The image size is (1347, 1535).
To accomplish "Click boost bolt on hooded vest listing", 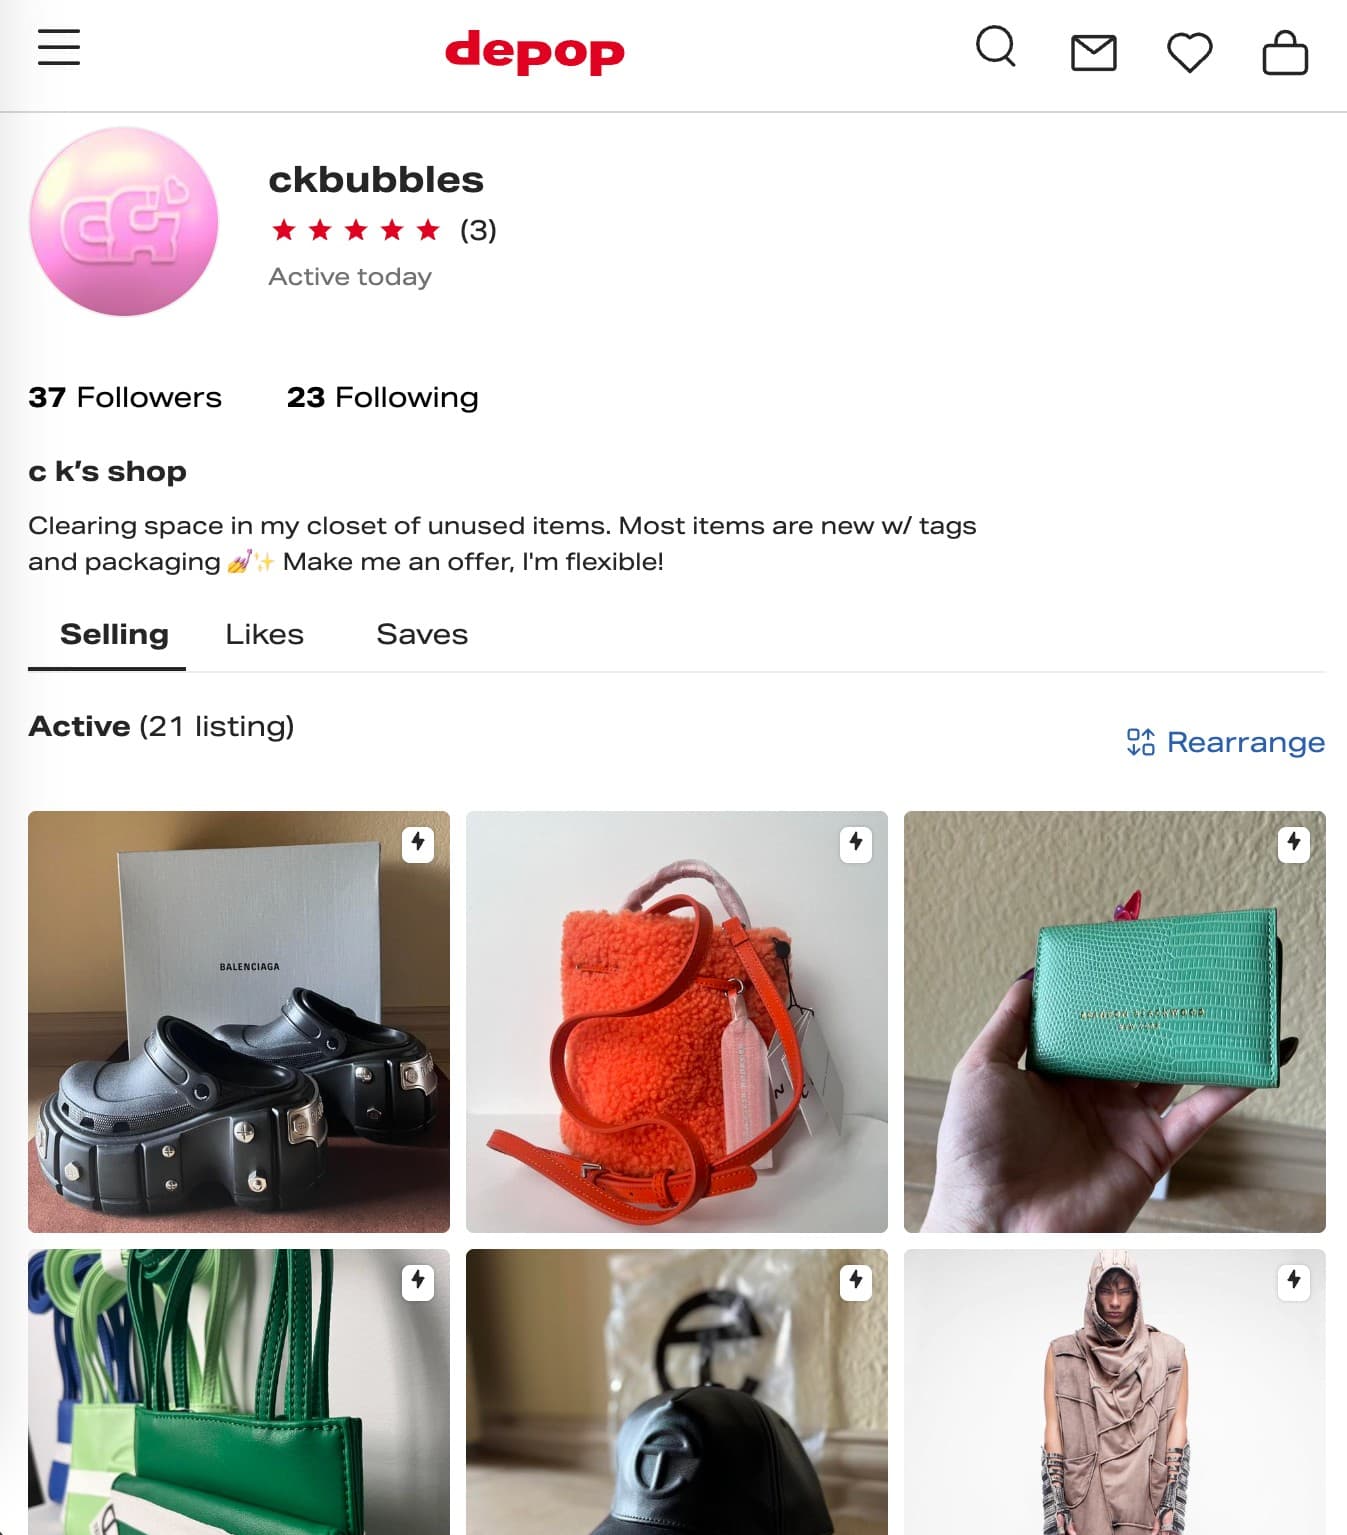I will coord(1294,1281).
